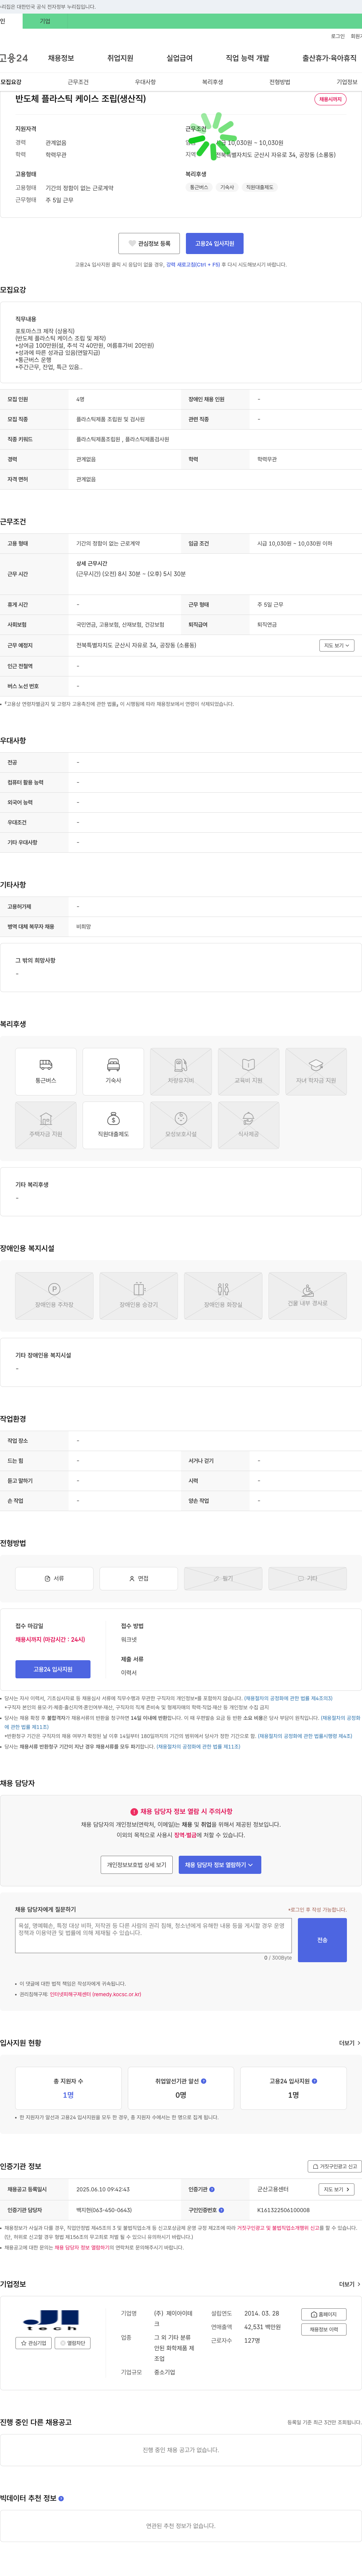This screenshot has width=362, height=2576.
Task: Open the 출산휴가·육아휴직 menu
Action: click(330, 58)
